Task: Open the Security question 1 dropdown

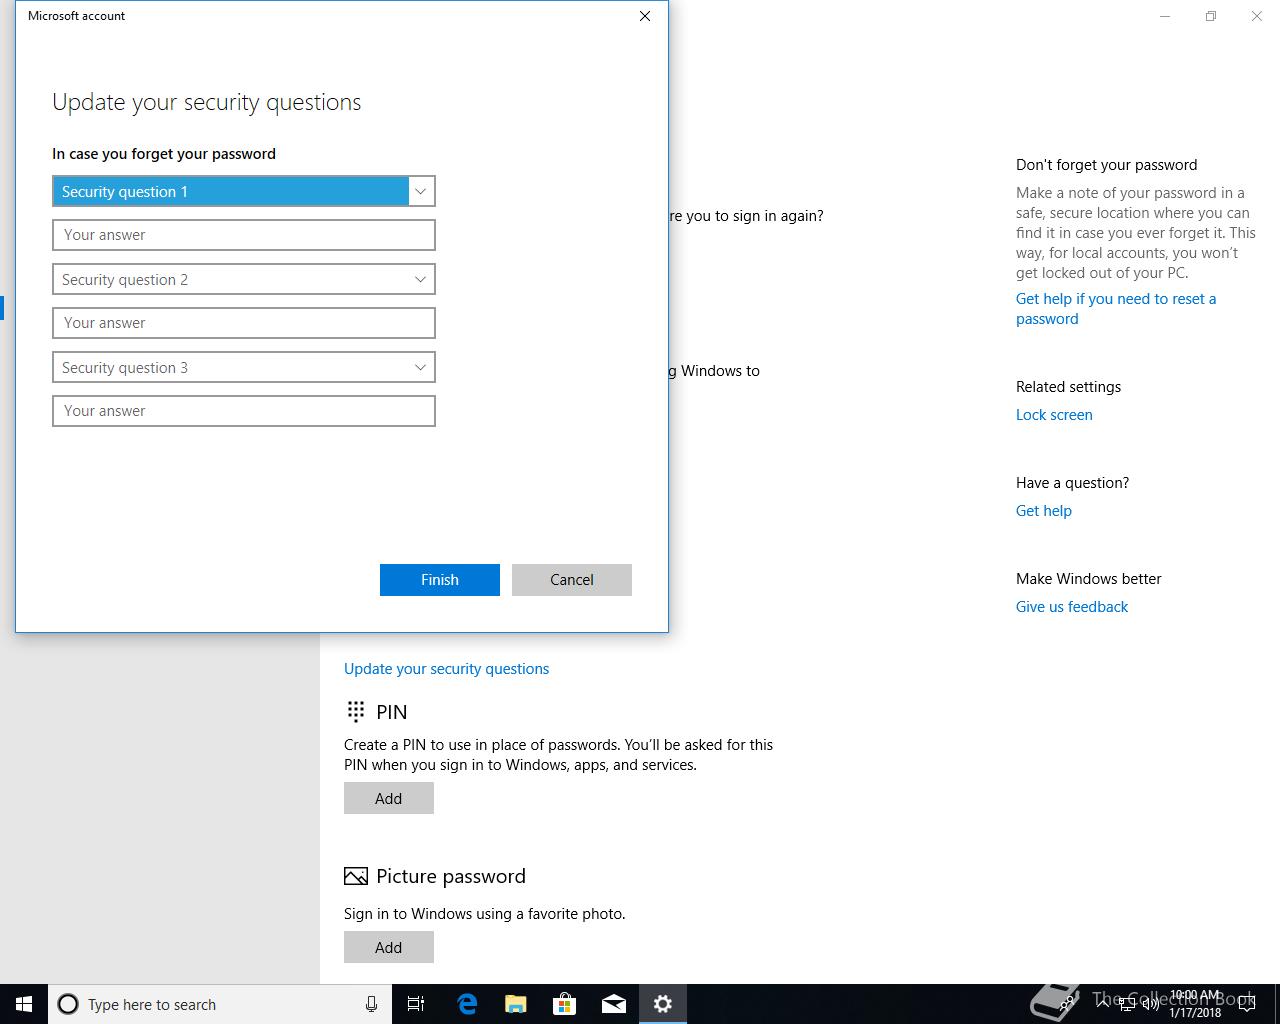Action: (243, 191)
